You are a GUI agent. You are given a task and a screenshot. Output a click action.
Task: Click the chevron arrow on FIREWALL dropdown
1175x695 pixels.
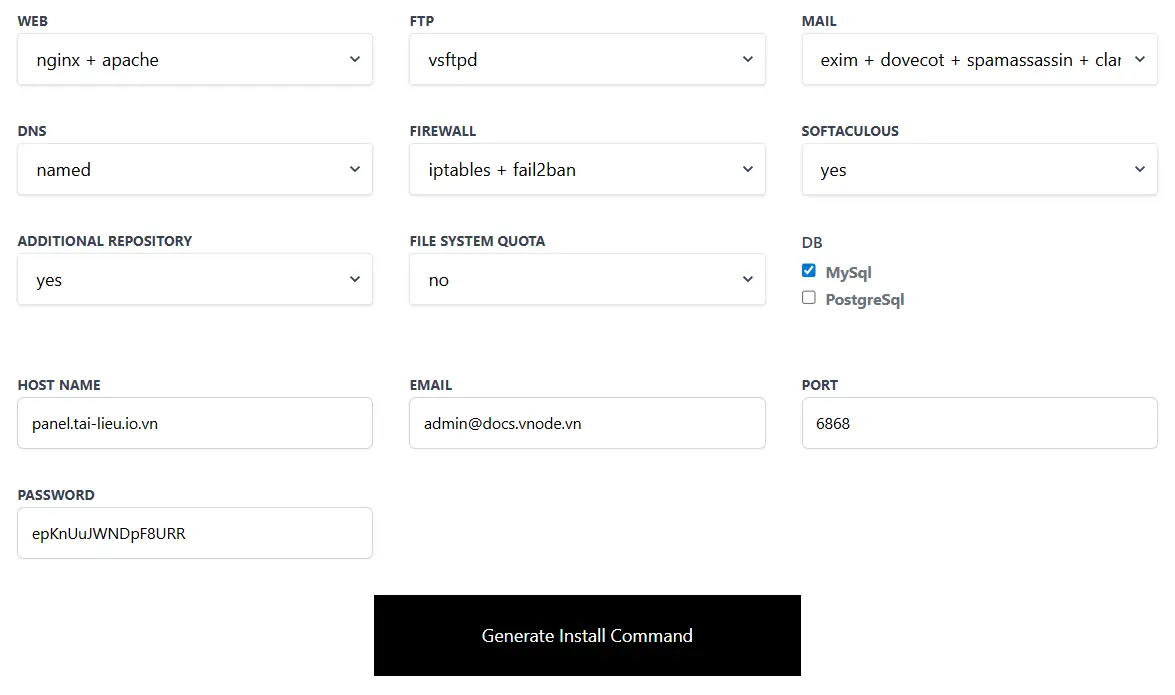[x=748, y=170]
